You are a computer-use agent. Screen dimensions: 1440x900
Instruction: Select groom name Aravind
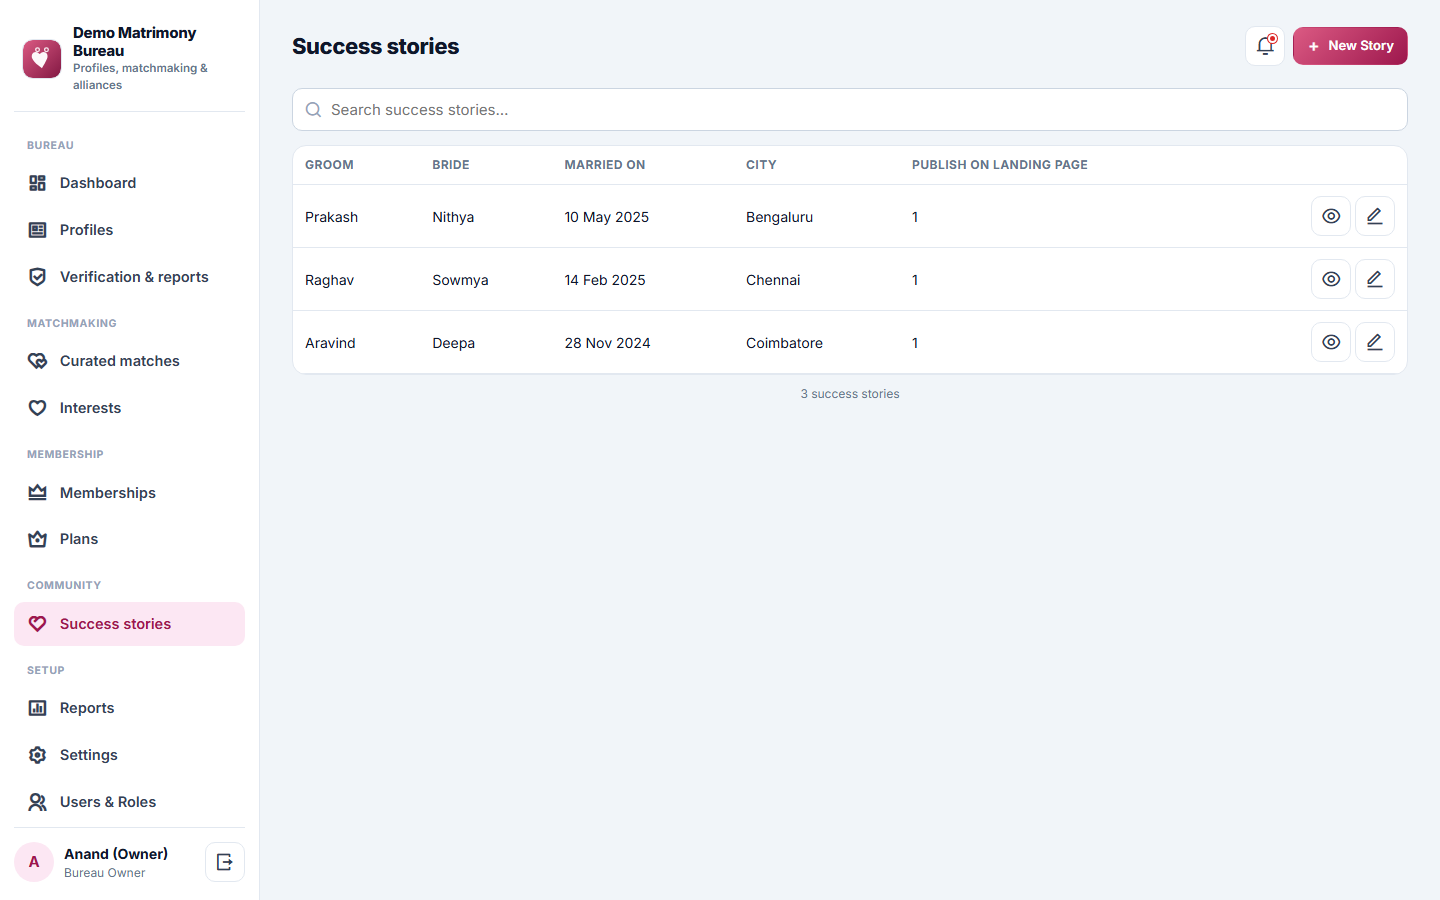[330, 343]
